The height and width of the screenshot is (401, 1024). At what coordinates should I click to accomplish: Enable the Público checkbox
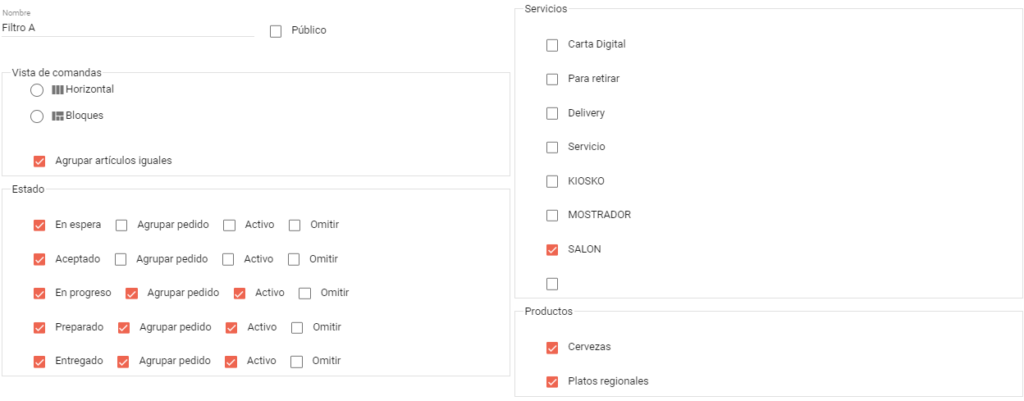(x=276, y=31)
